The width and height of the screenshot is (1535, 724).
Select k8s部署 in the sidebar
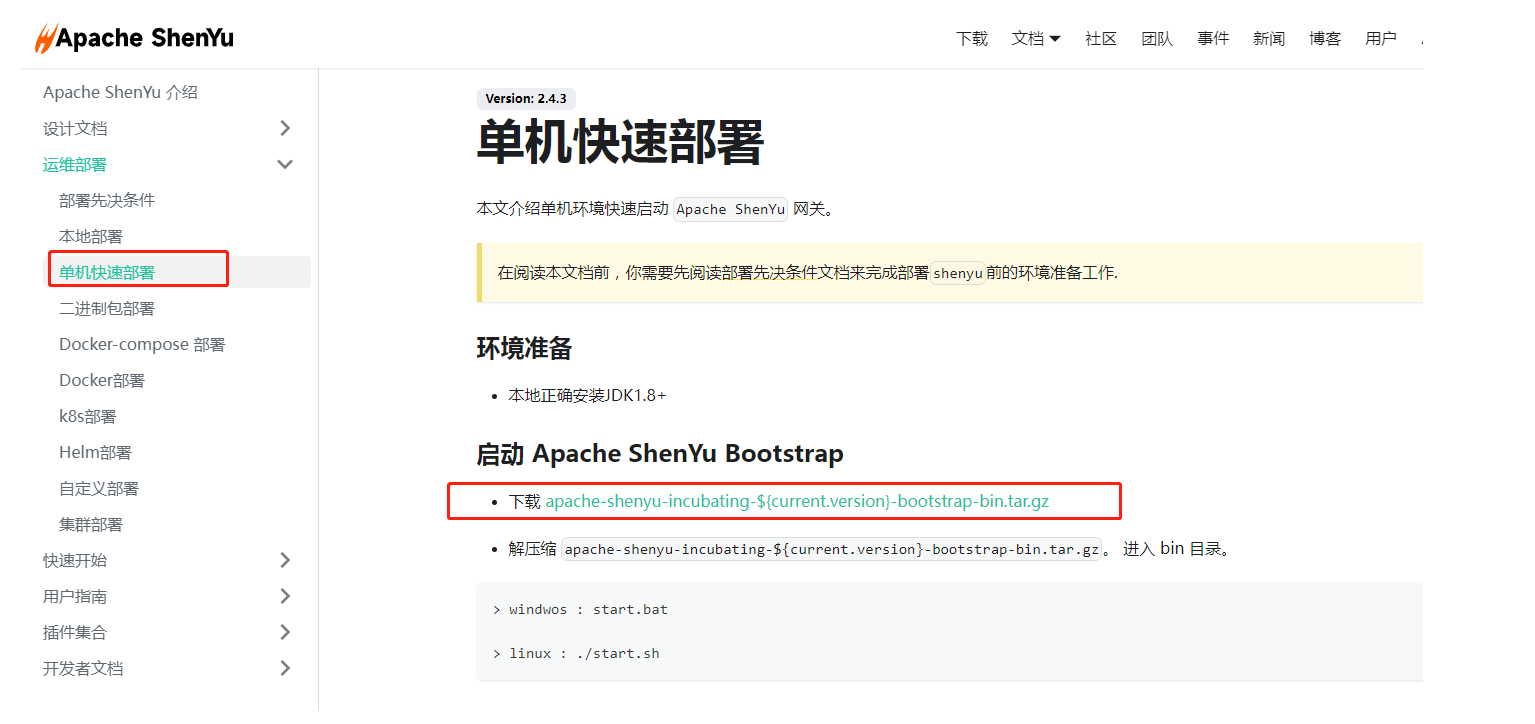(x=88, y=416)
